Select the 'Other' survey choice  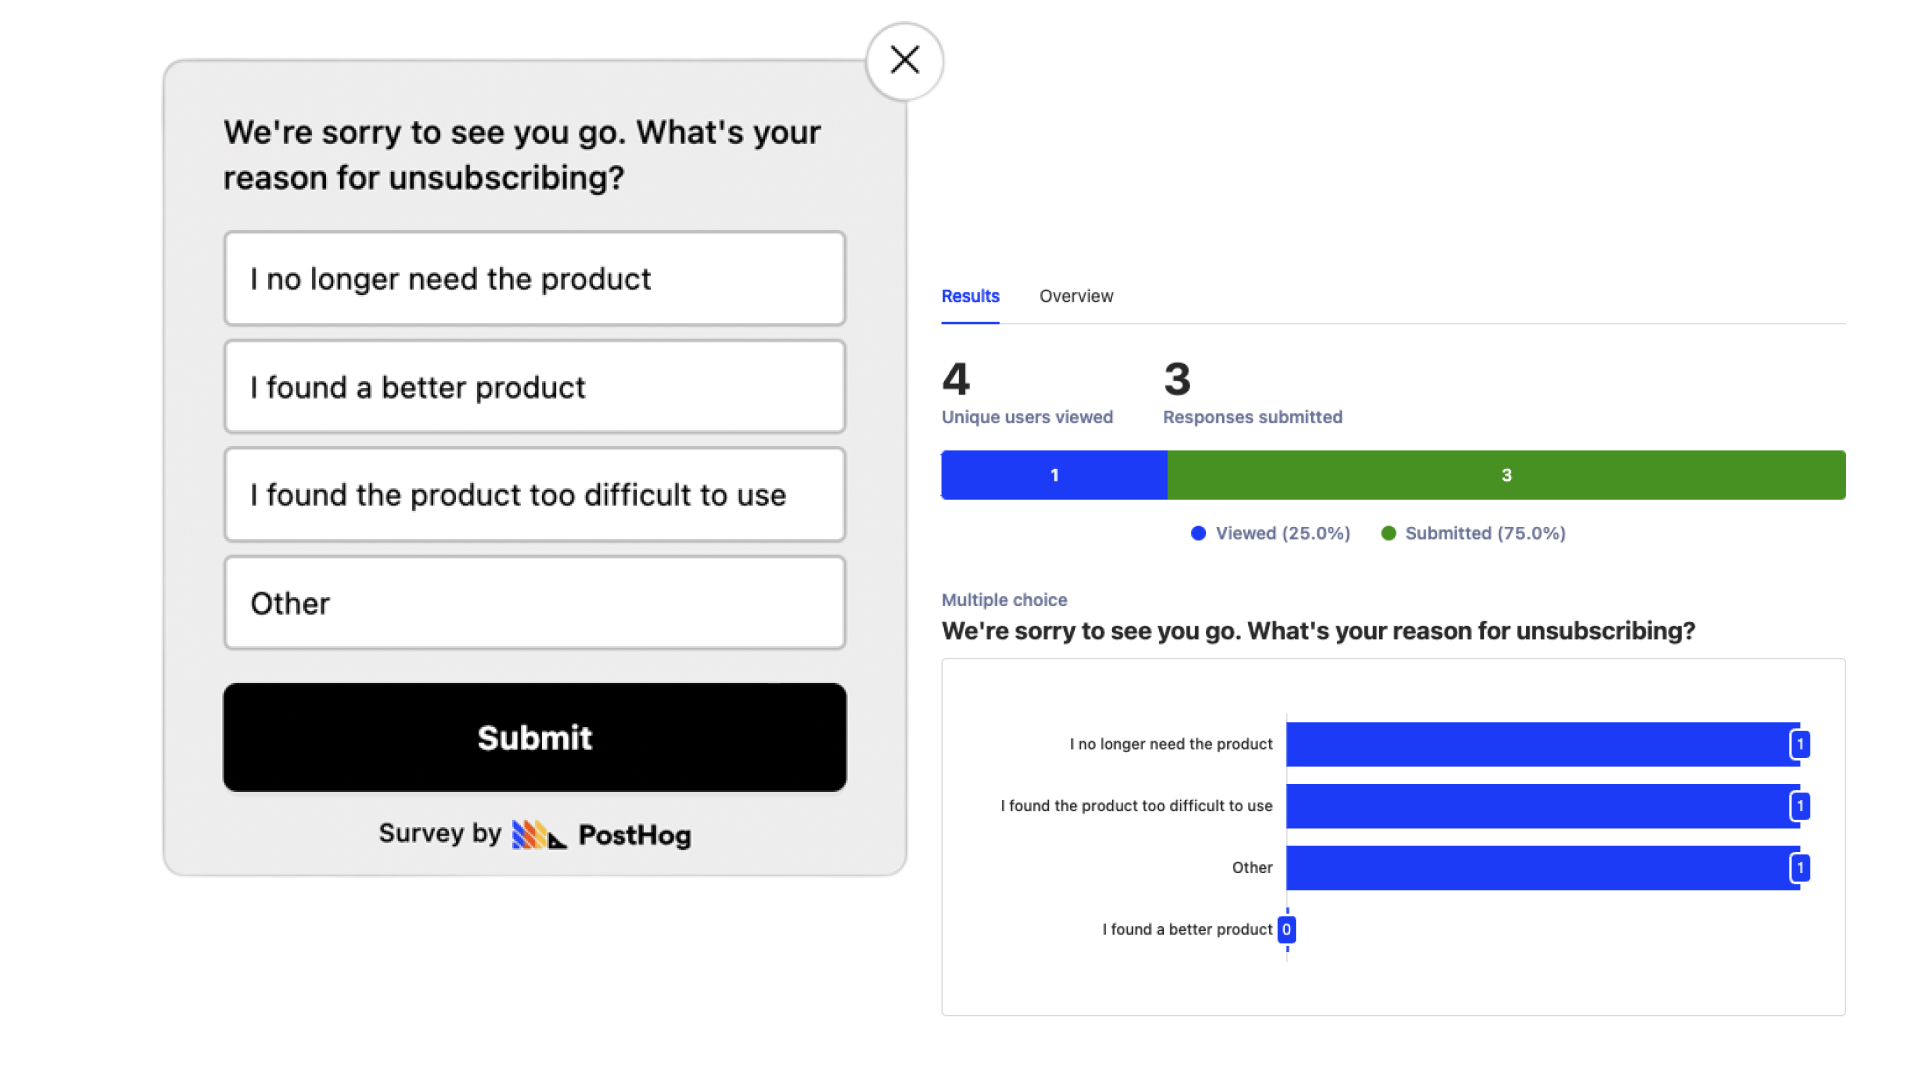tap(534, 603)
